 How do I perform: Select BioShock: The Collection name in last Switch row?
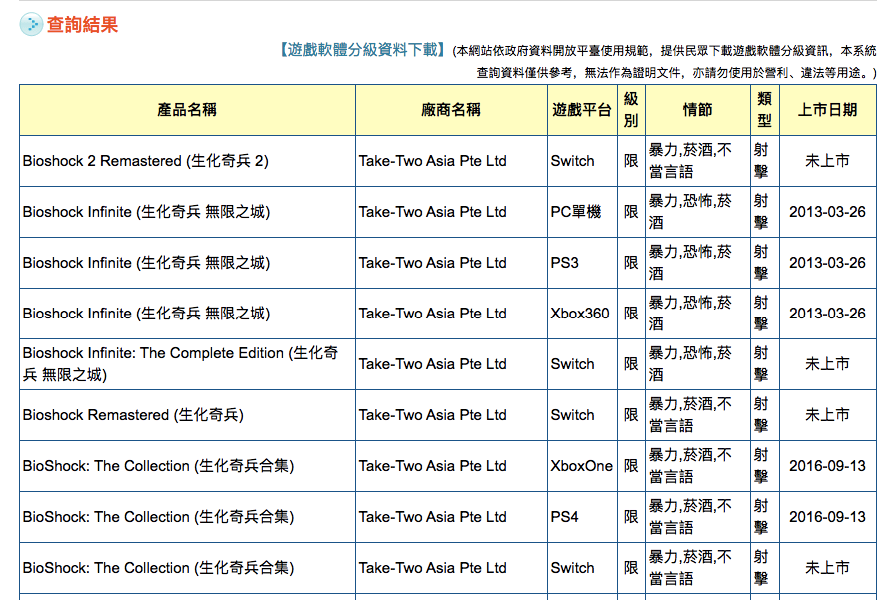coord(158,568)
